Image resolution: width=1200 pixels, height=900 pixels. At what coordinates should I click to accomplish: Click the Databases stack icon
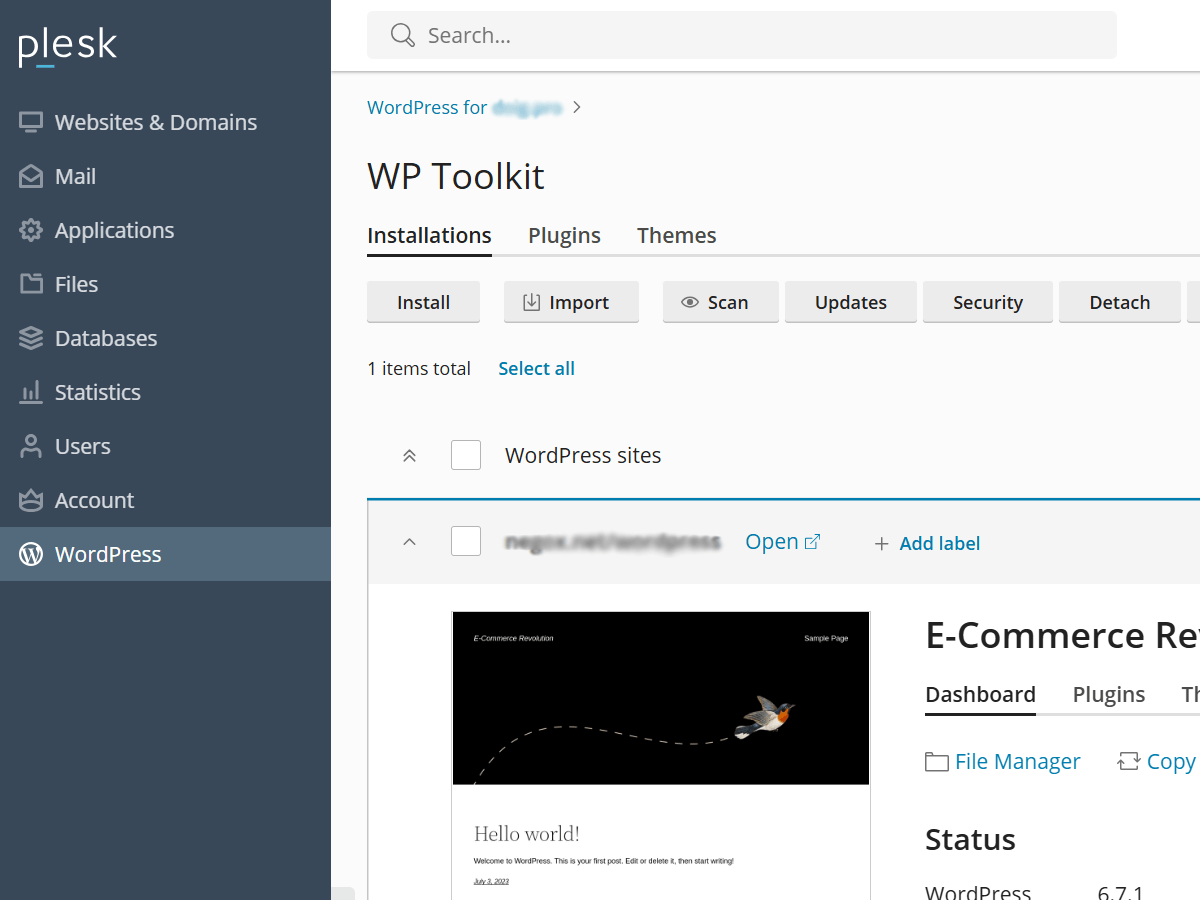[x=31, y=338]
